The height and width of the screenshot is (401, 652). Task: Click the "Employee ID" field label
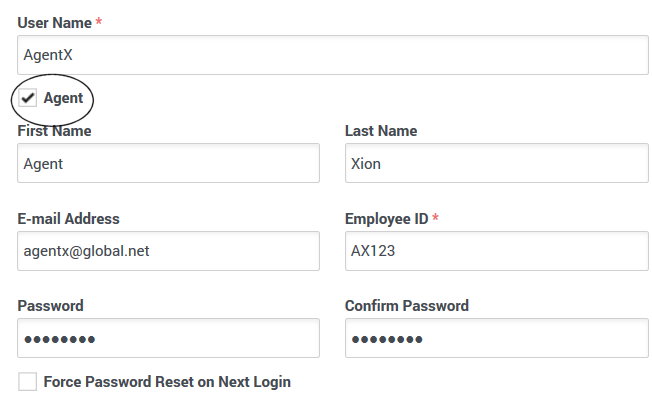click(386, 219)
